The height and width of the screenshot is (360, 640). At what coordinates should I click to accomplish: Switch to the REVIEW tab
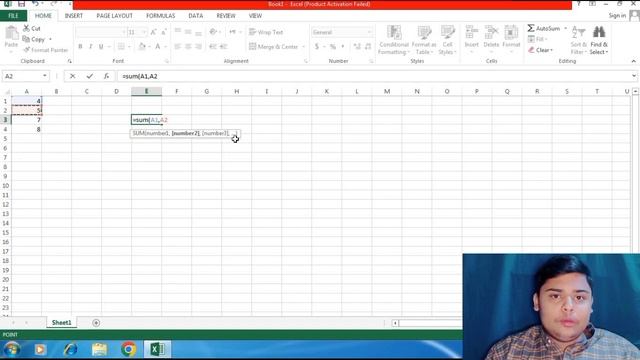[226, 16]
